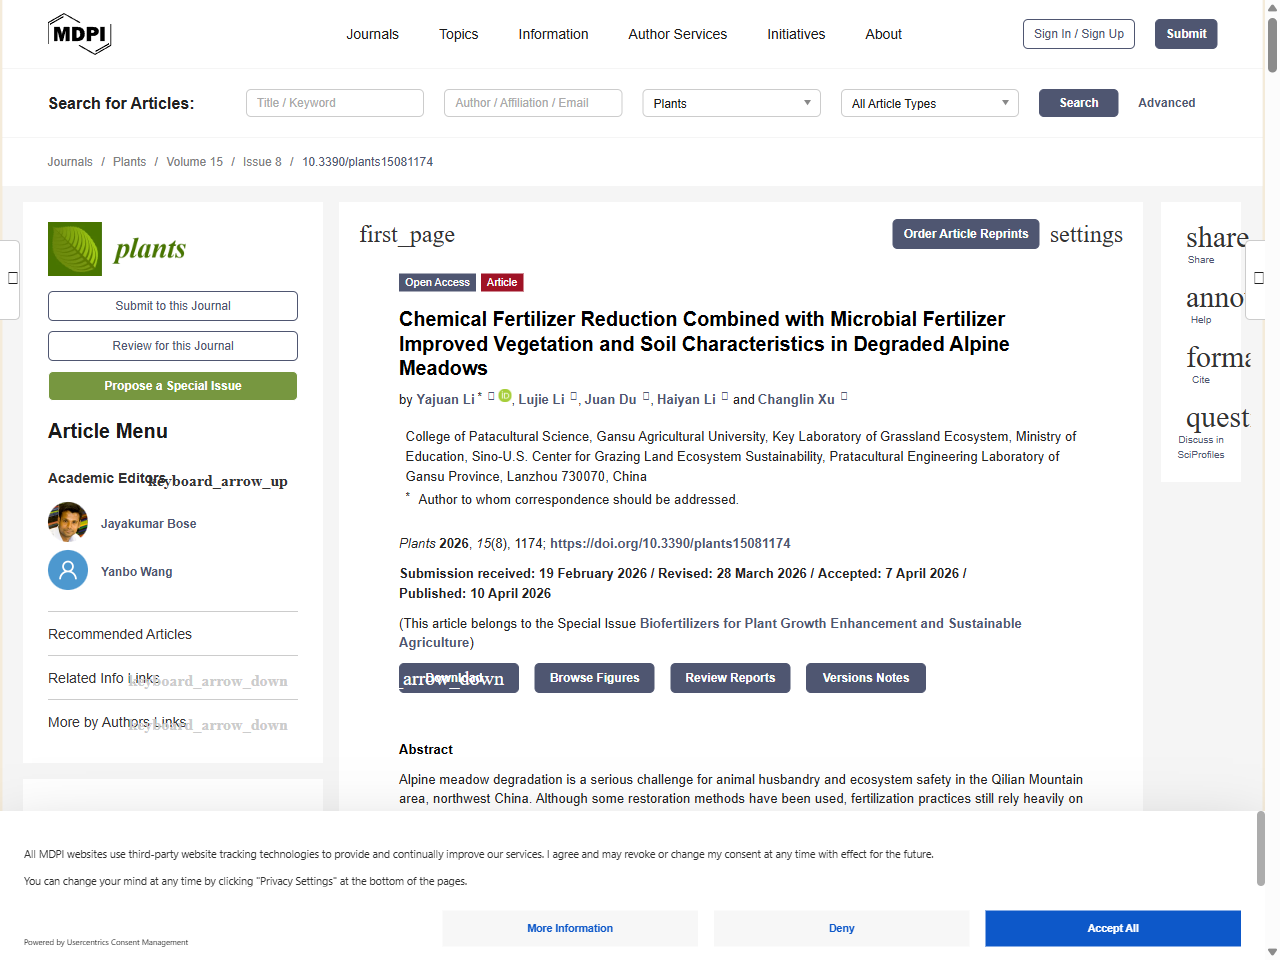Click Order Article Reprints
1280x960 pixels.
(x=966, y=234)
